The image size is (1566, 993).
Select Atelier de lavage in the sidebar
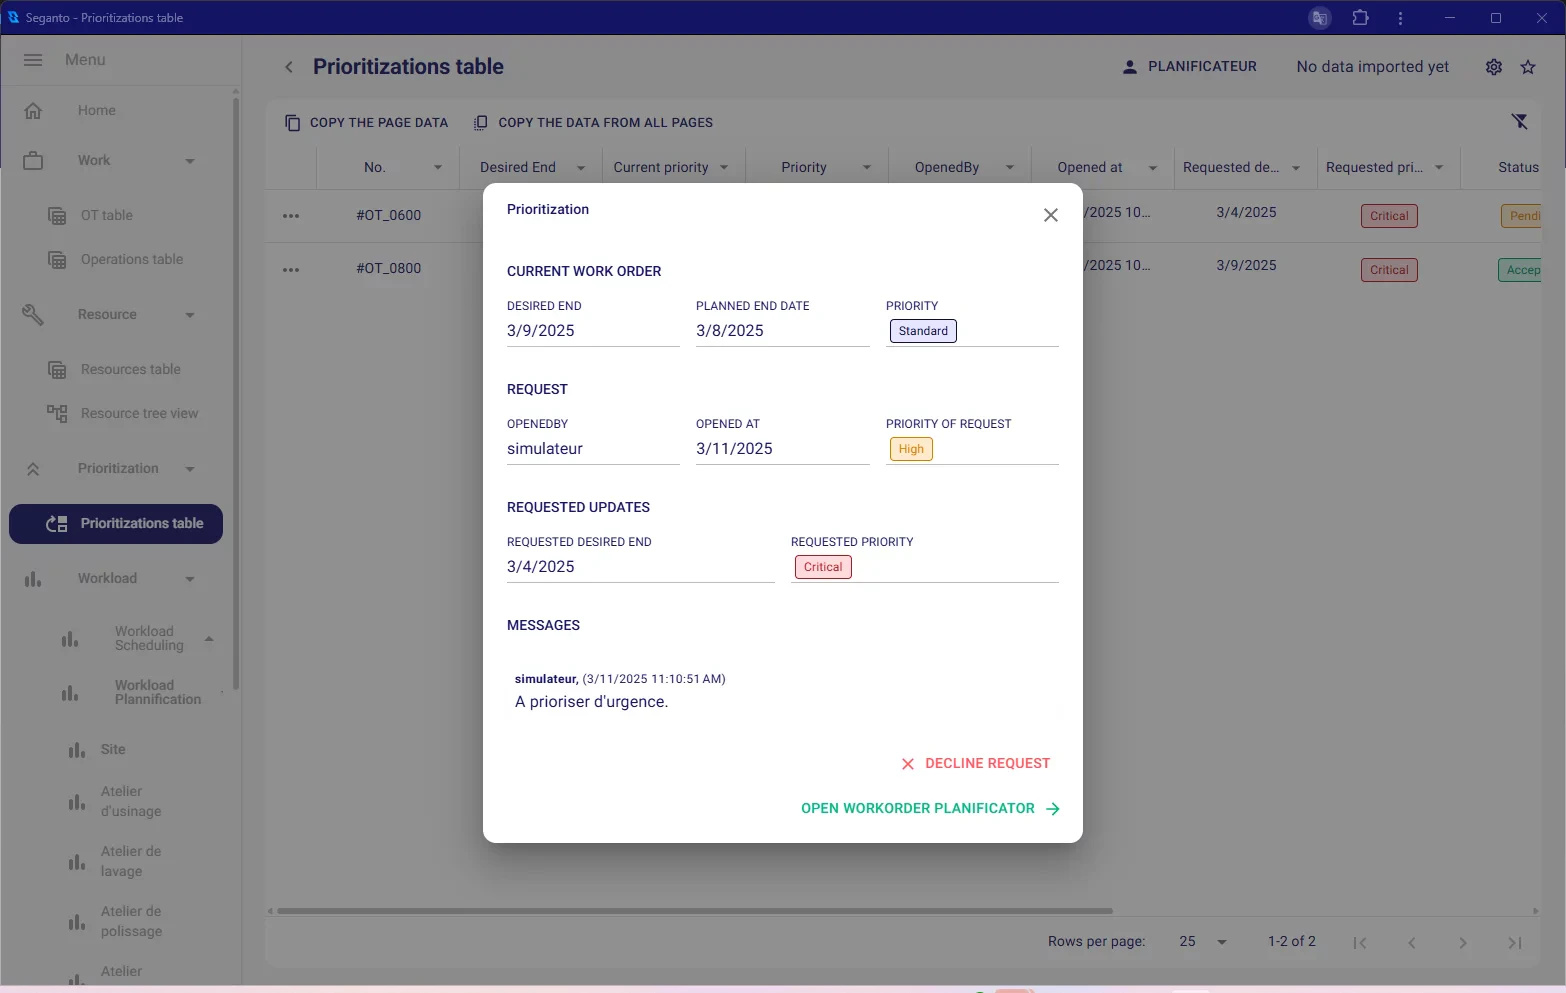click(x=130, y=861)
